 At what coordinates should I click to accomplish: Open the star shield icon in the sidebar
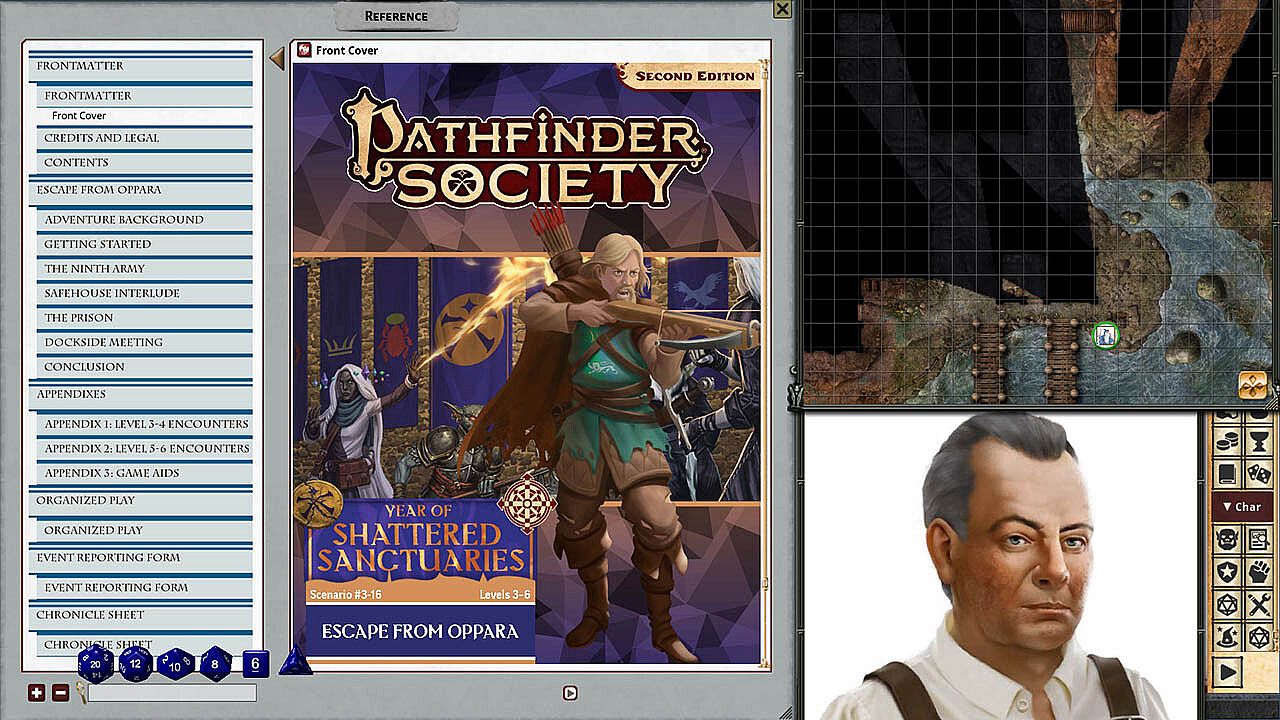pyautogui.click(x=1228, y=572)
